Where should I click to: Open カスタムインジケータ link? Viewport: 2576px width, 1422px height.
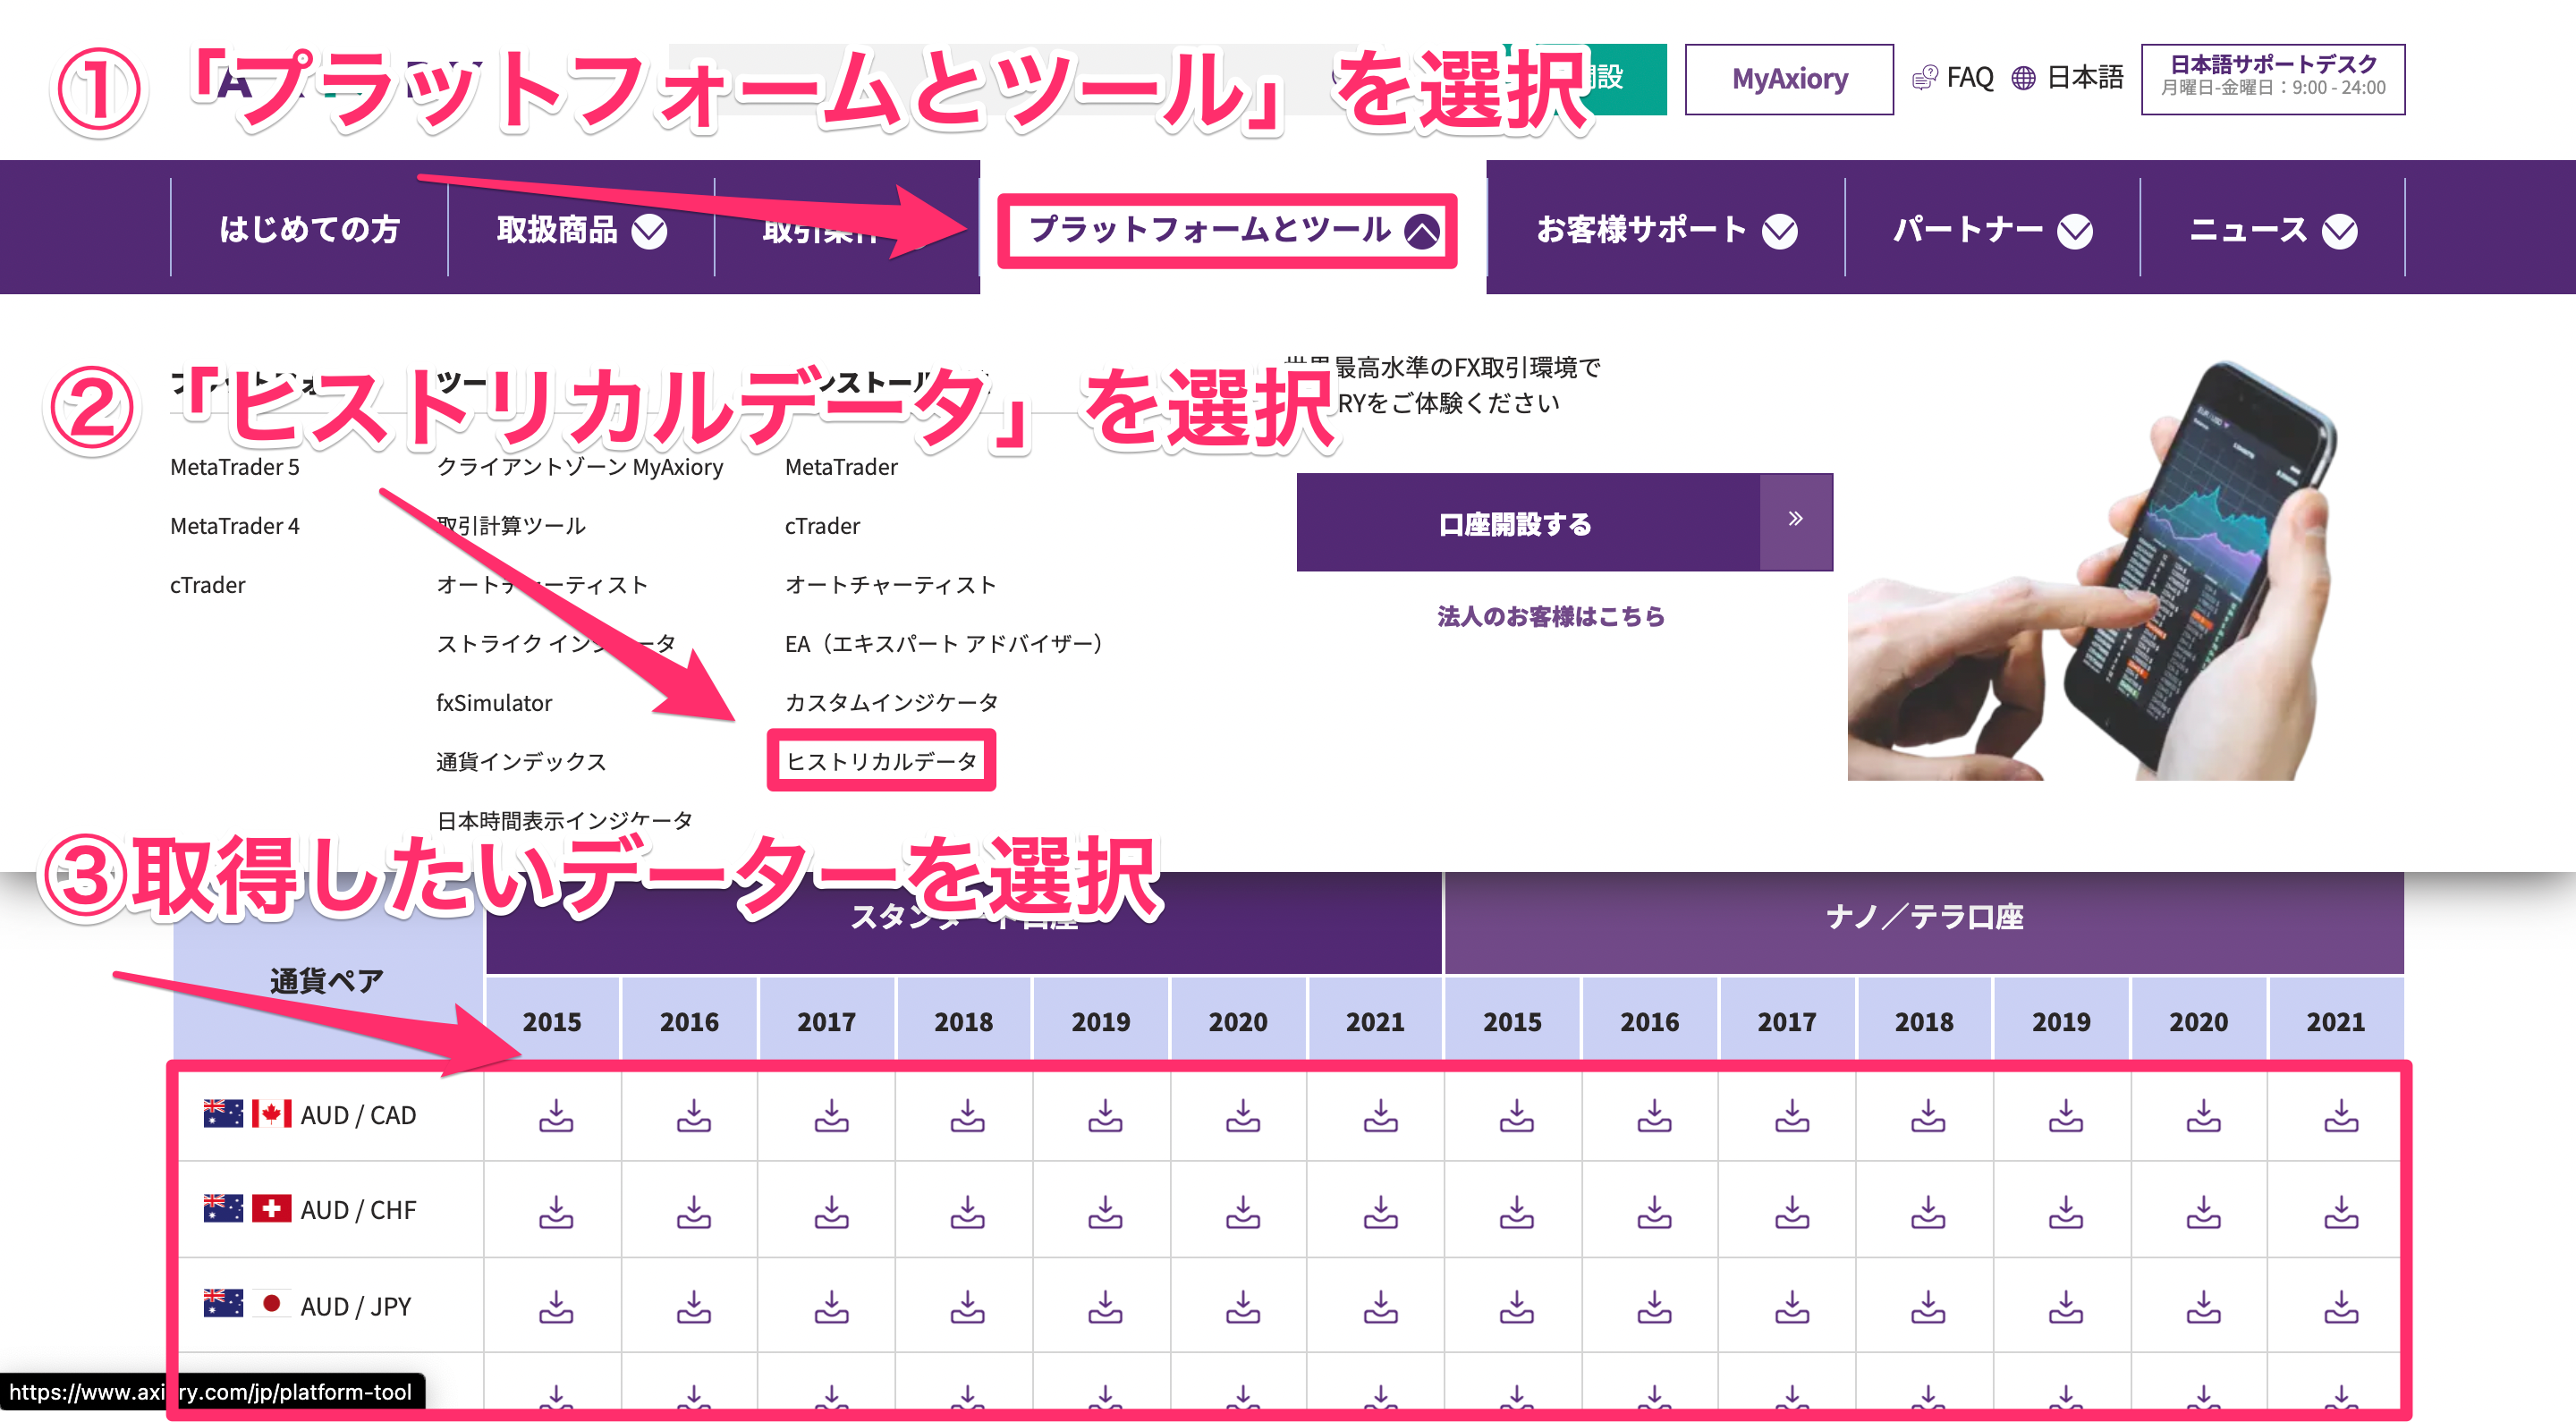tap(891, 703)
